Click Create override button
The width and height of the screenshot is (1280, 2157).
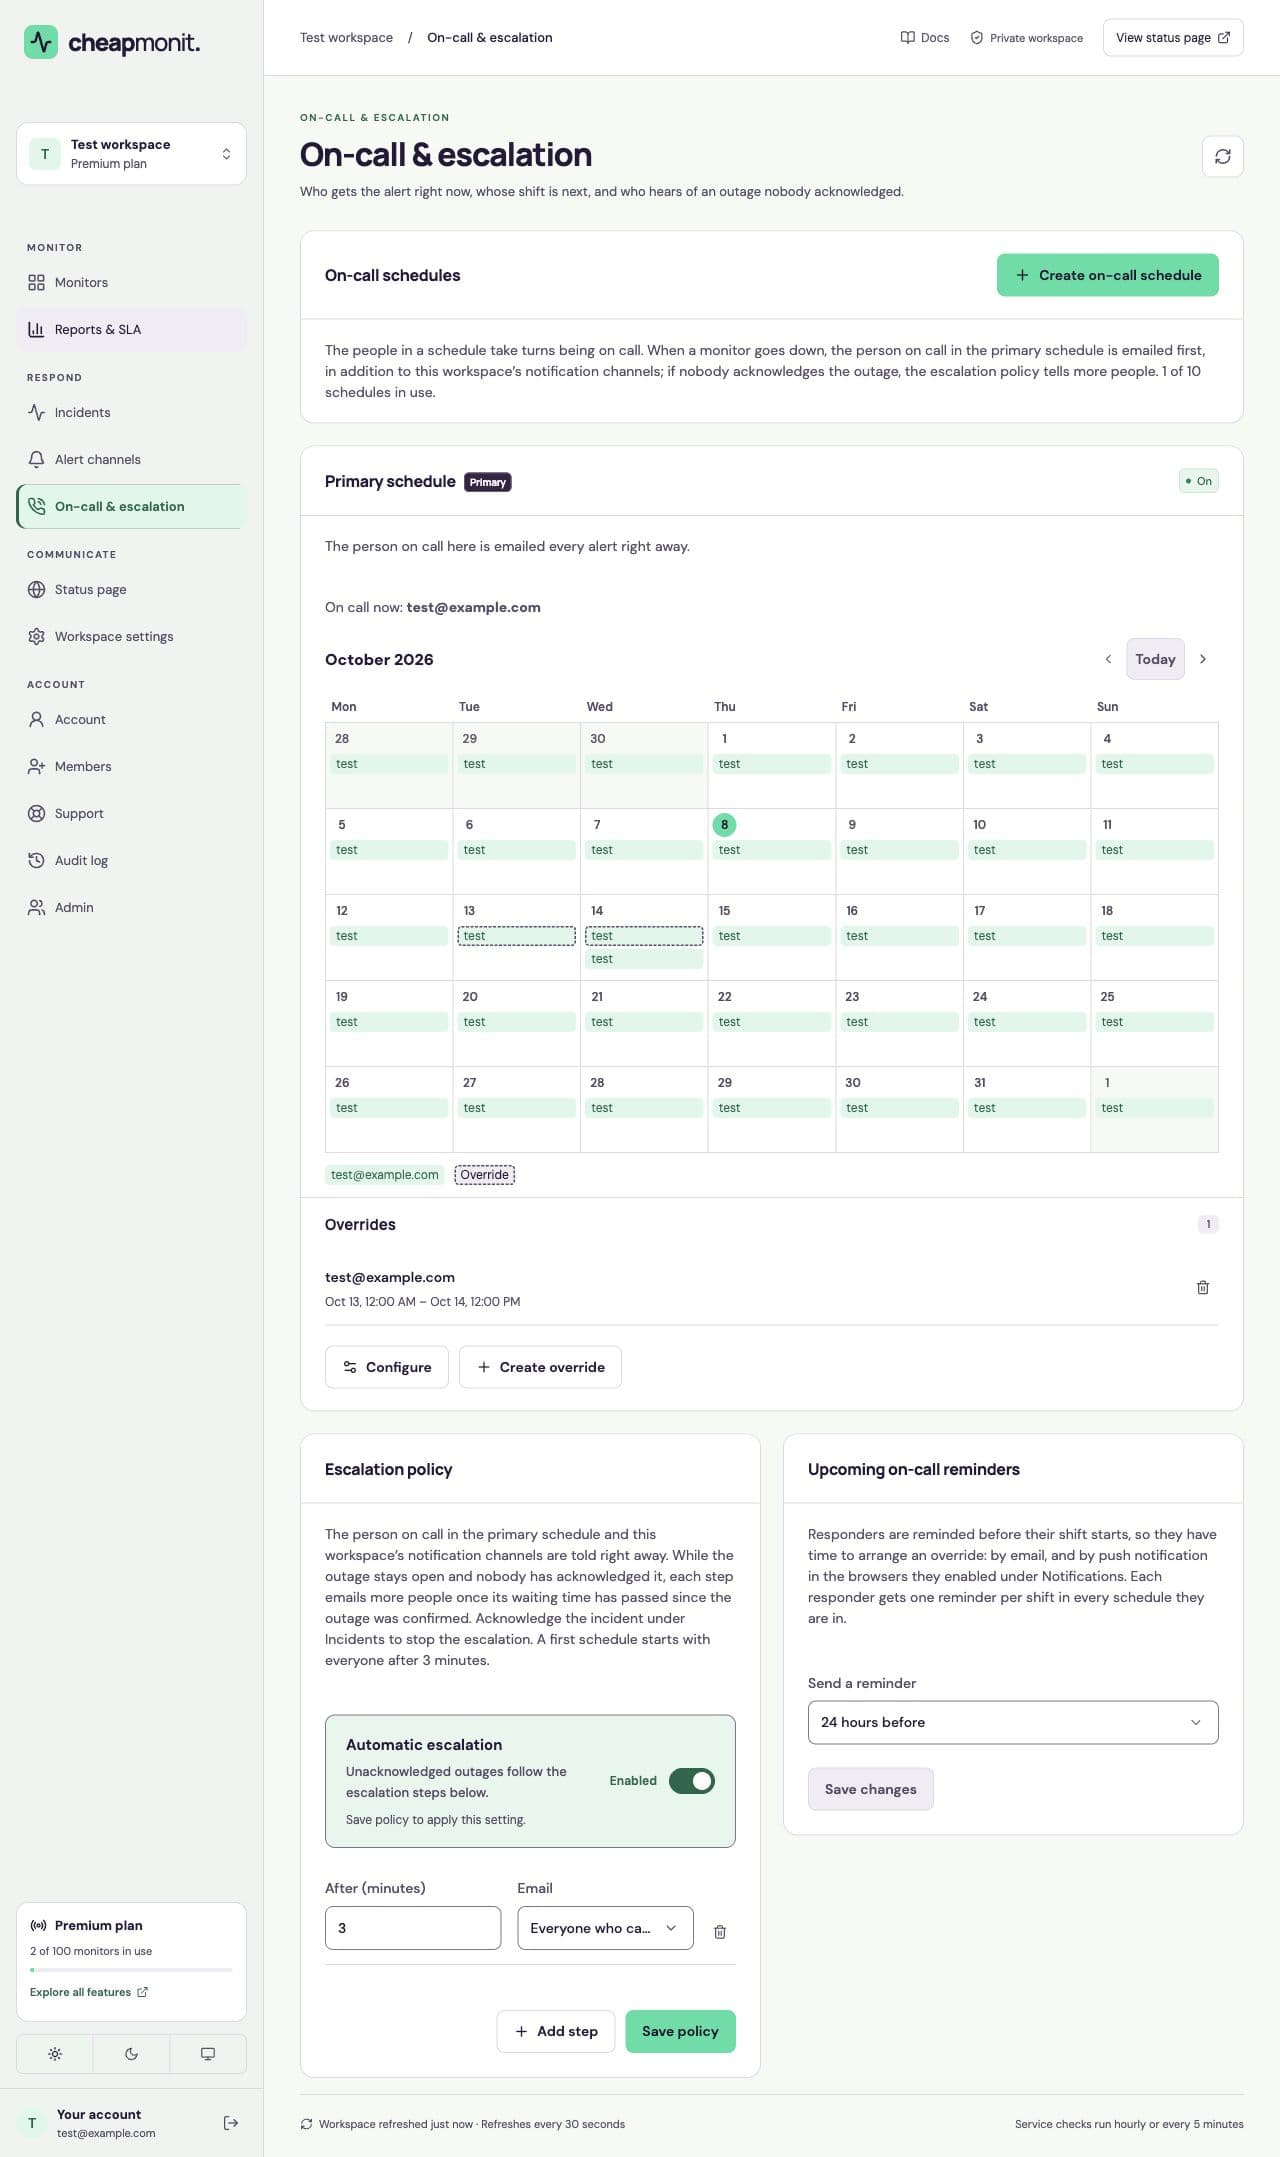pos(540,1367)
